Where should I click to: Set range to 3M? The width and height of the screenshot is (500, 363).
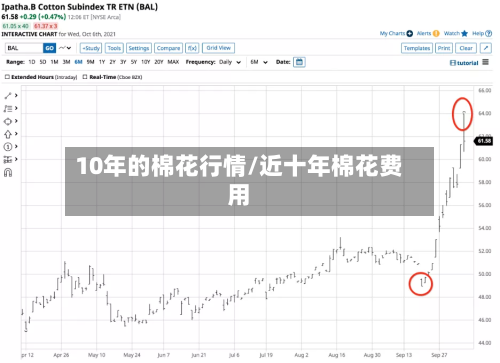[66, 62]
